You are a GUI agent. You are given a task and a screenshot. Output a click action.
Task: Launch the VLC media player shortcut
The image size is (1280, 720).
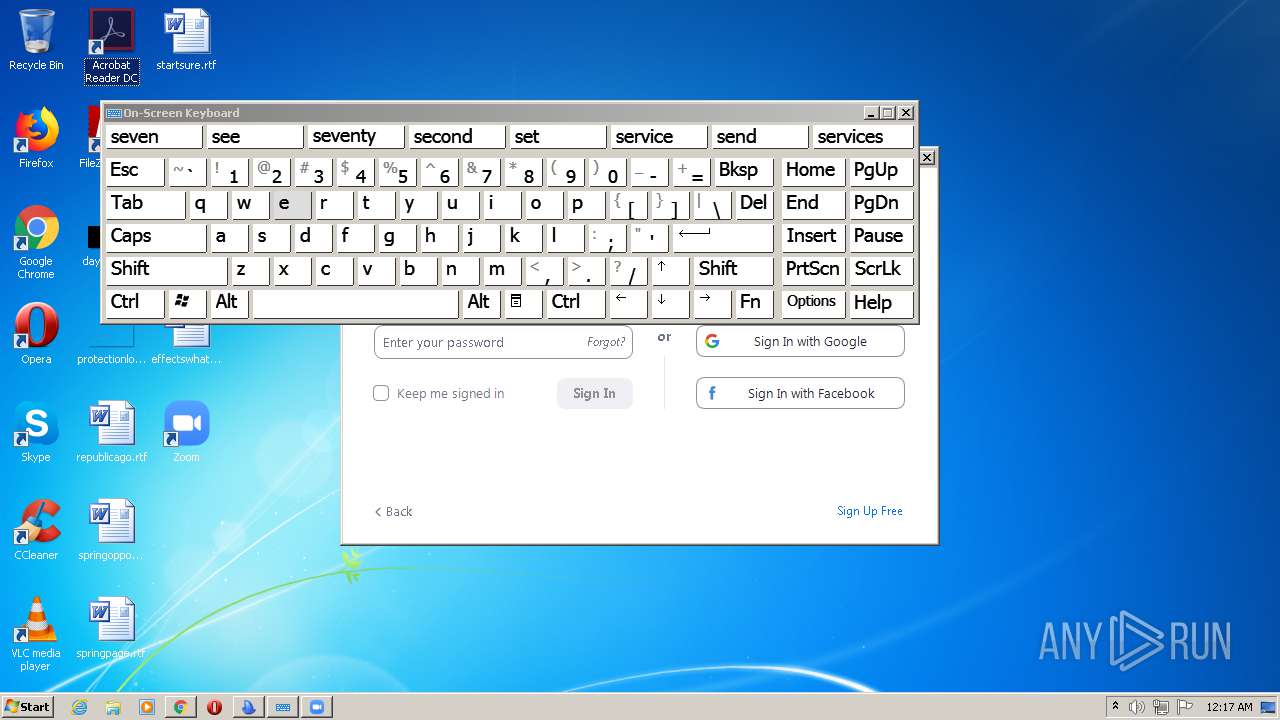click(36, 634)
